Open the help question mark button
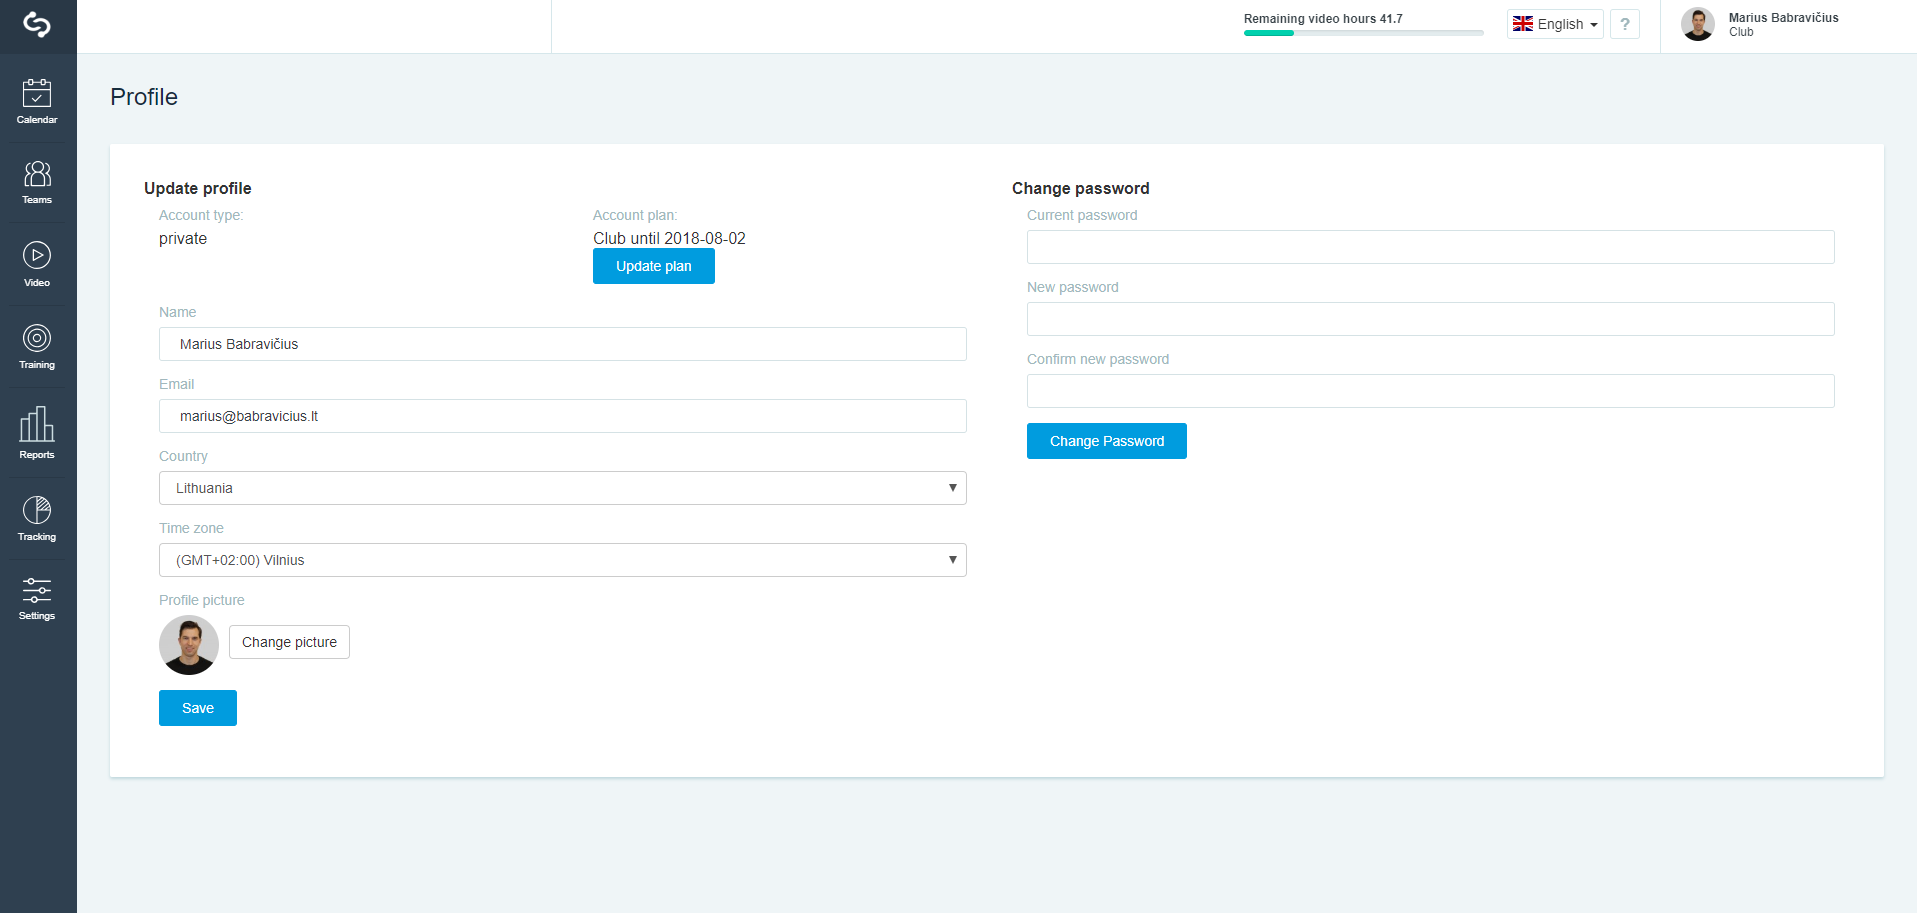Viewport: 1917px width, 913px height. point(1625,24)
